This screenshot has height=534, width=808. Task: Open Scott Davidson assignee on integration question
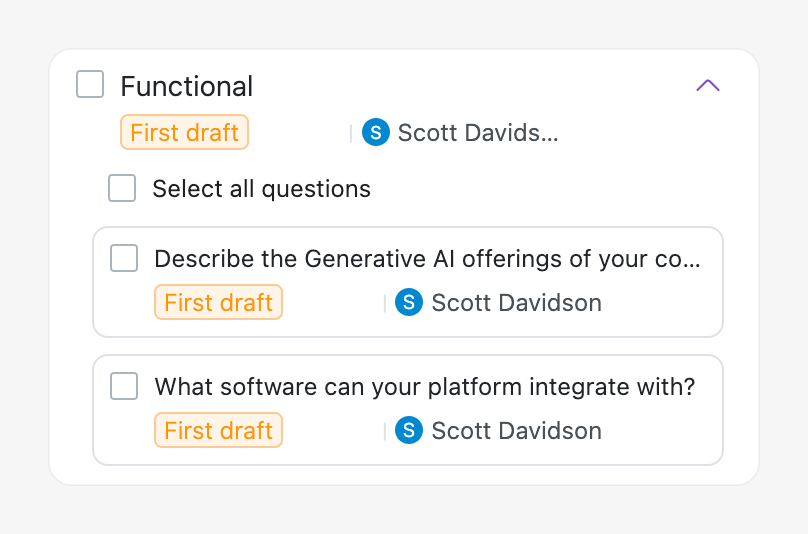[x=516, y=430]
